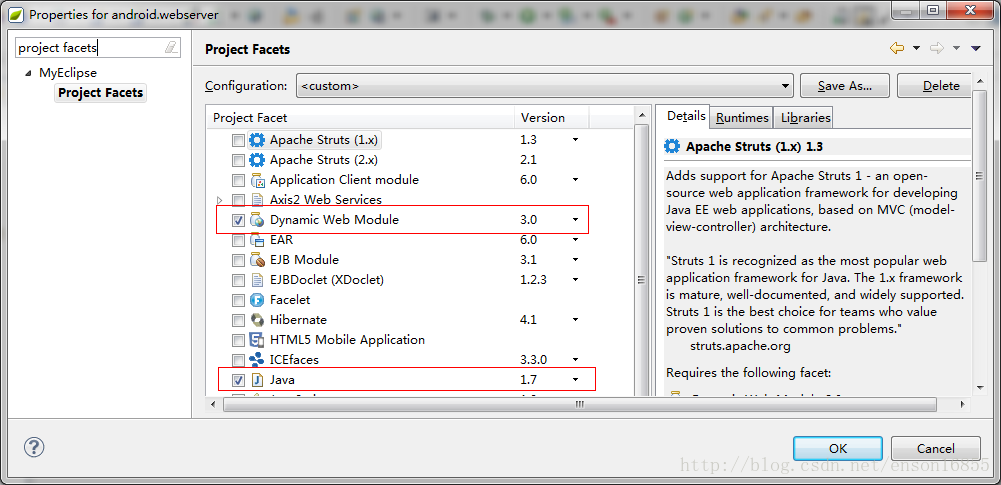Click the Save As... button
The image size is (1001, 485).
point(845,86)
